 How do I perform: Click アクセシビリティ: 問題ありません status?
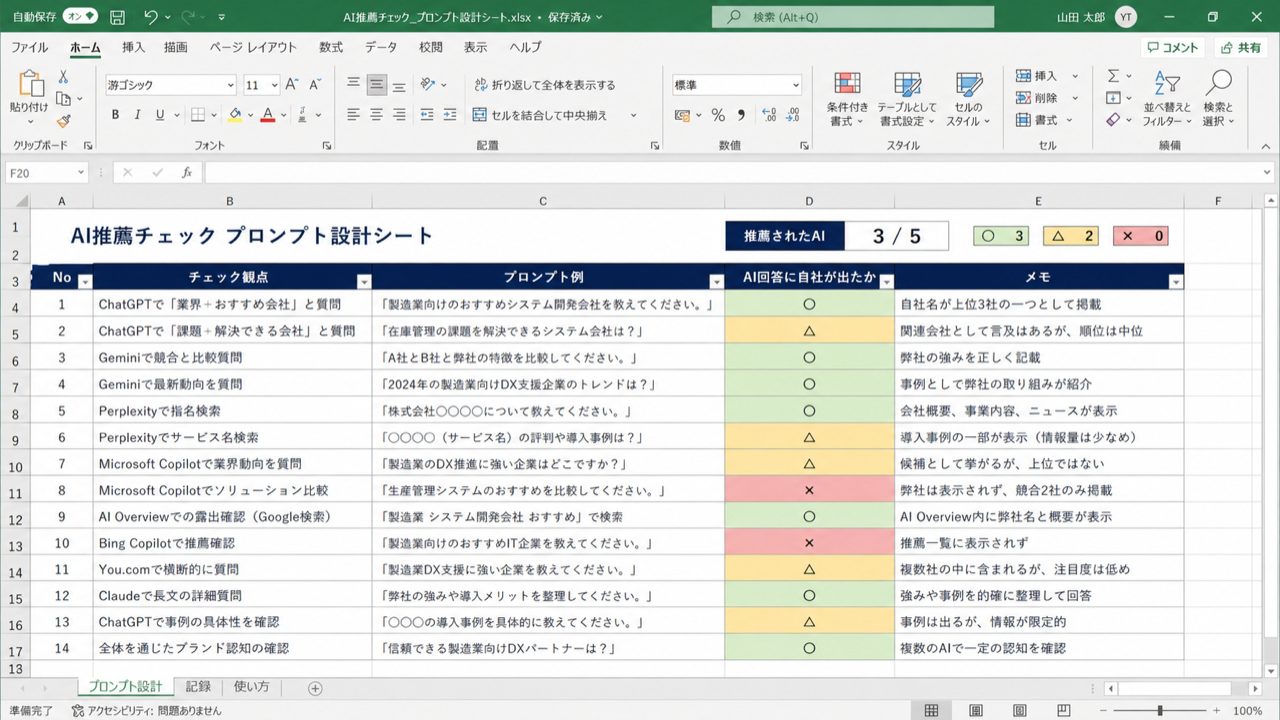(146, 711)
